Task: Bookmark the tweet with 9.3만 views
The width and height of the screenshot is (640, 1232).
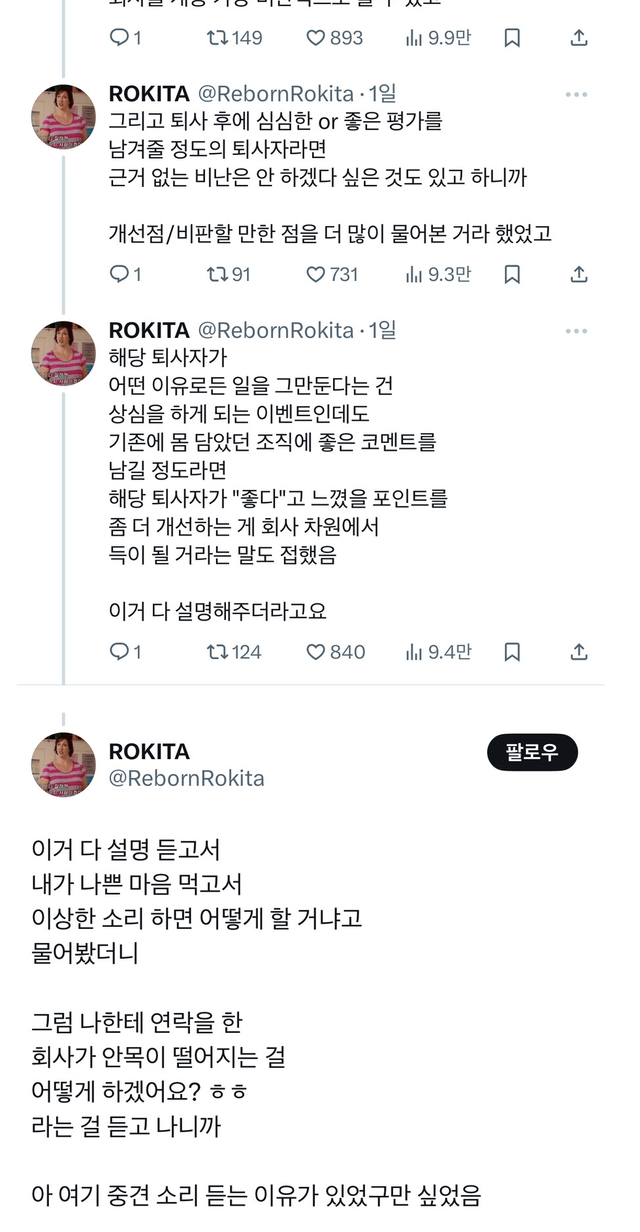Action: click(512, 274)
